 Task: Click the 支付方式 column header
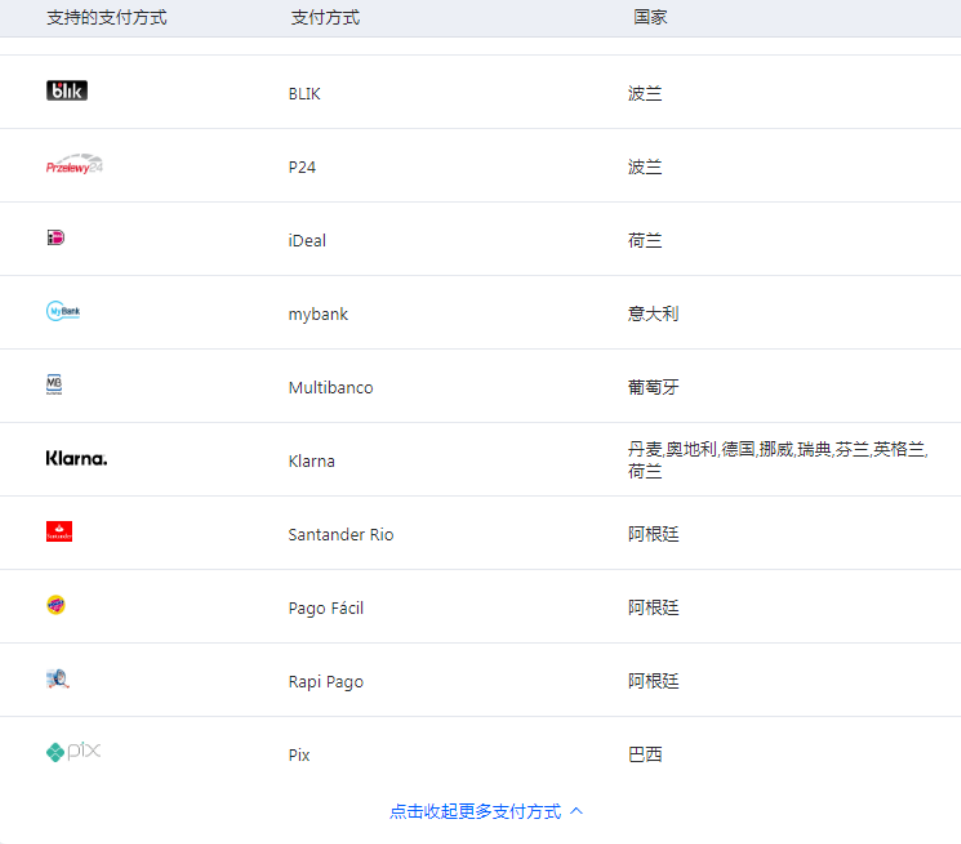coord(324,17)
